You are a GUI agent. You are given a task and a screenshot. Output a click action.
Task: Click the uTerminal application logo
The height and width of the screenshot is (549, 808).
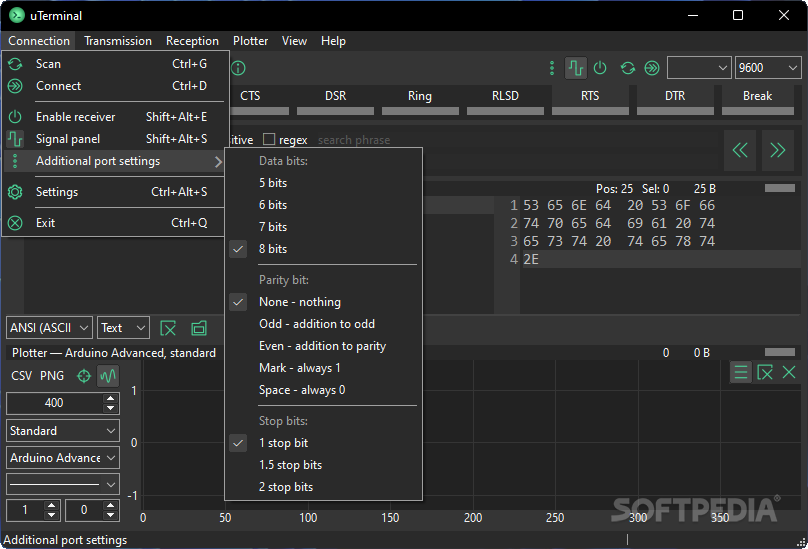(x=17, y=15)
